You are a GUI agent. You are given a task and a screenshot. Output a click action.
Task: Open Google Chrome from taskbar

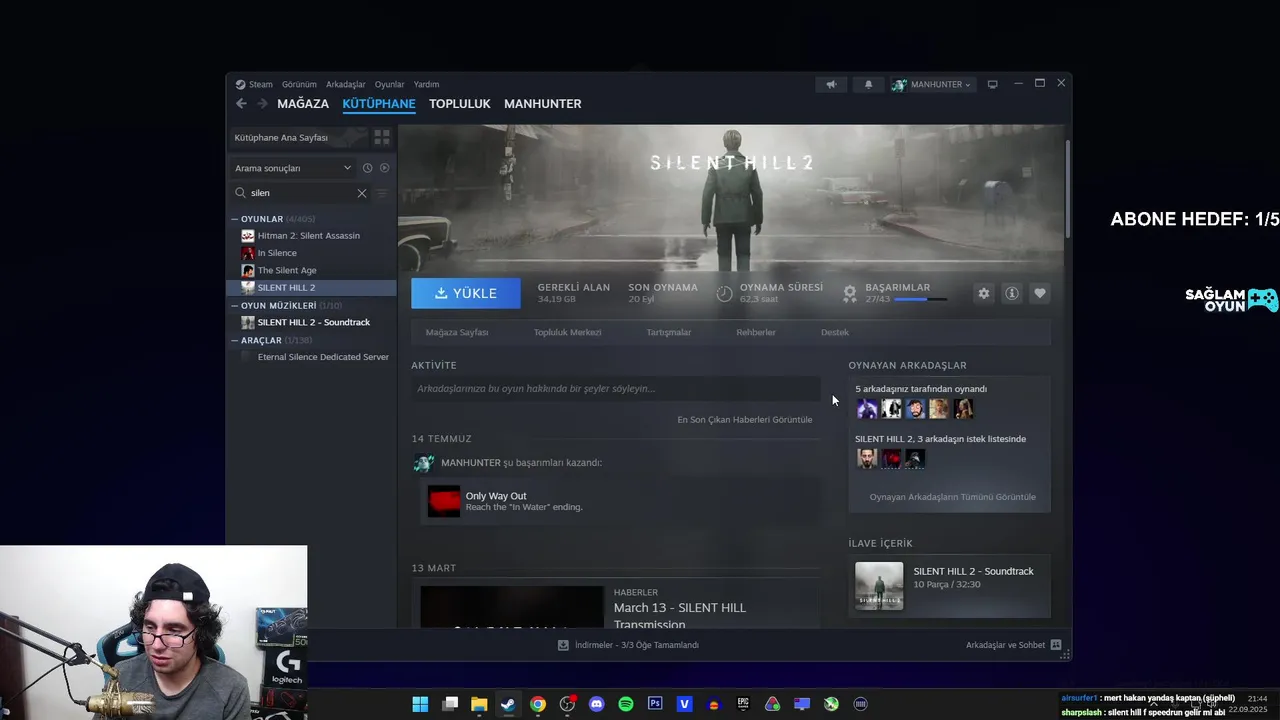538,704
